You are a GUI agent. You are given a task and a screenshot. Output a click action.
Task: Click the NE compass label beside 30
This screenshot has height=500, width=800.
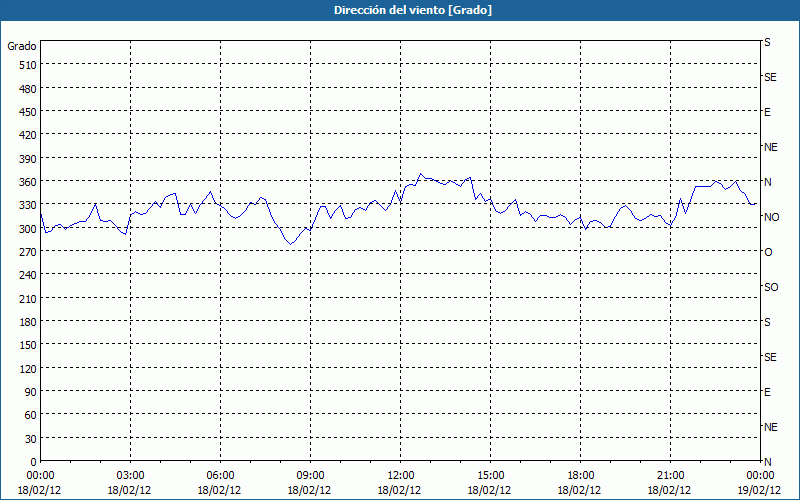click(771, 427)
